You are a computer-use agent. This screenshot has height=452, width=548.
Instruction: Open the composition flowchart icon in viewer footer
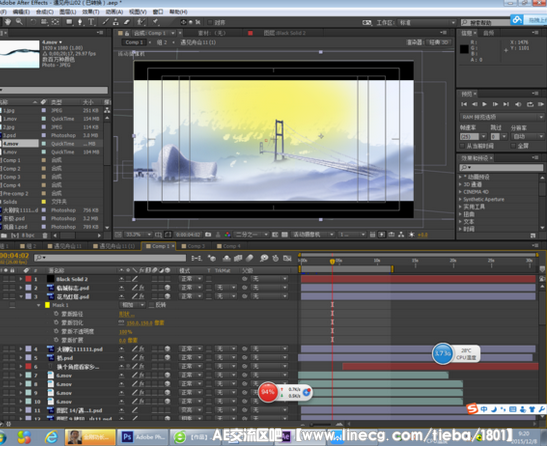point(401,235)
